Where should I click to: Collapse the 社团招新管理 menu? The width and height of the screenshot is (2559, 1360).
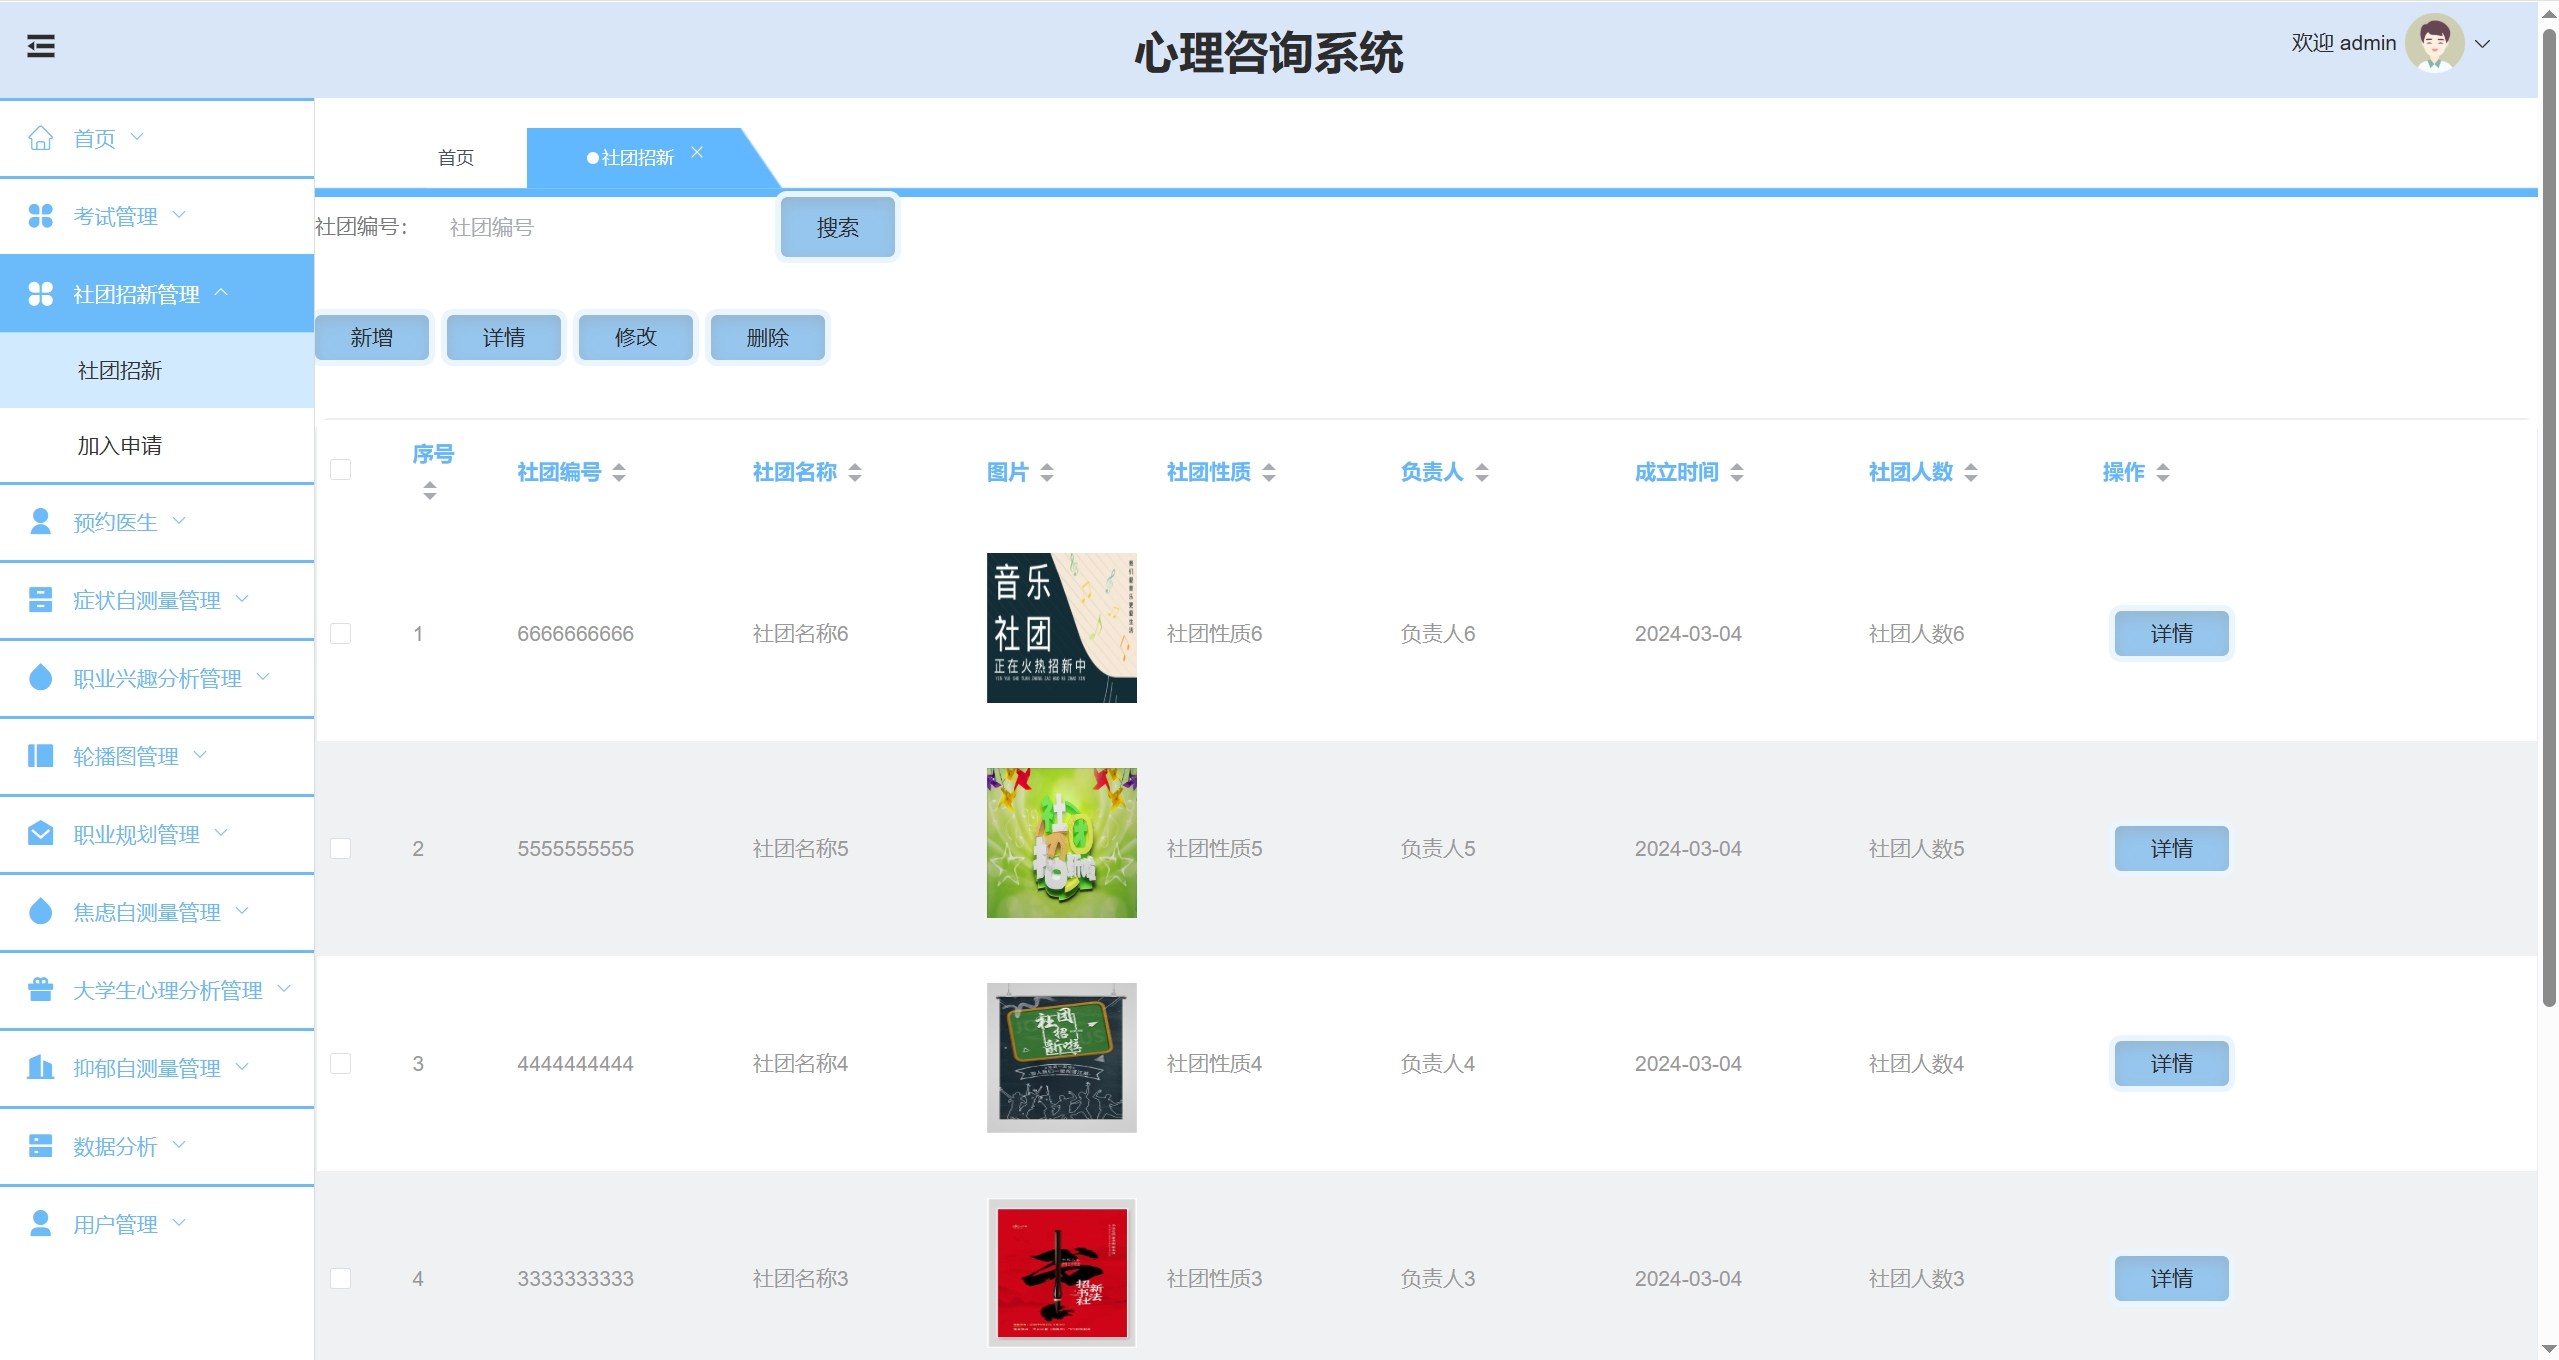136,294
